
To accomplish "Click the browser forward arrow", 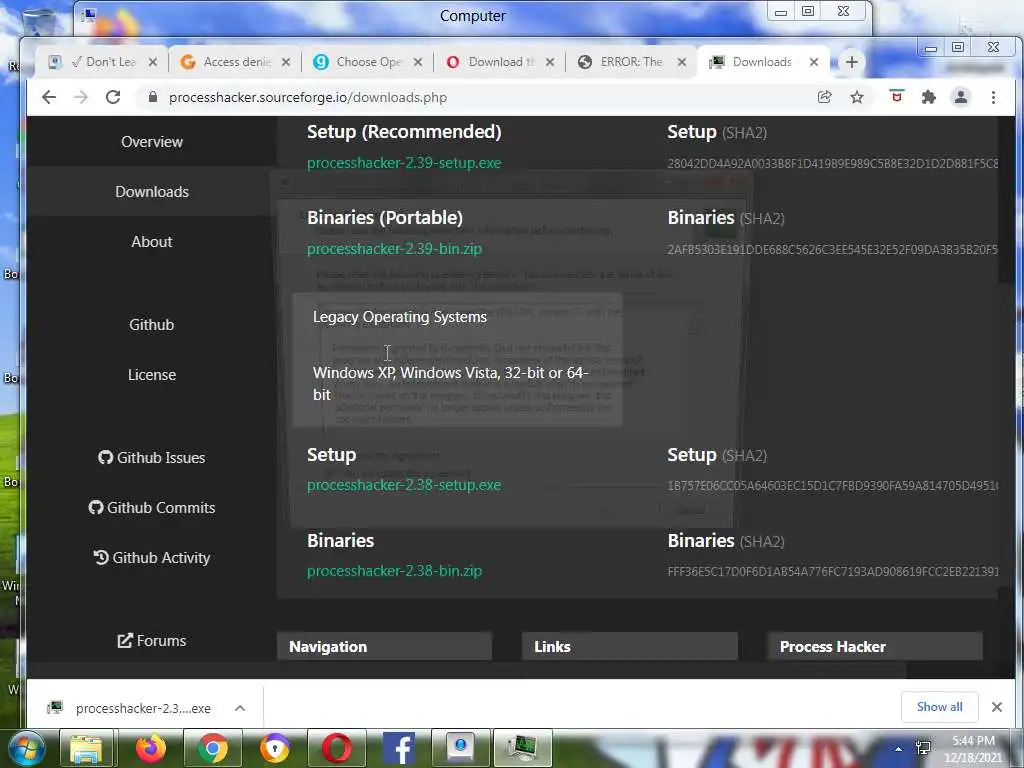I will [x=80, y=97].
